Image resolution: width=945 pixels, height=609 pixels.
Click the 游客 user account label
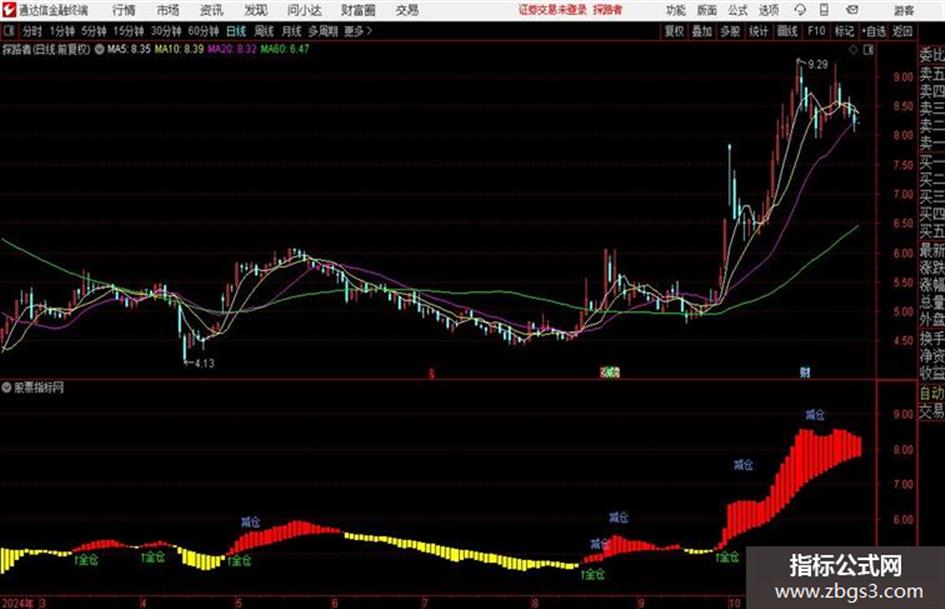pyautogui.click(x=903, y=10)
